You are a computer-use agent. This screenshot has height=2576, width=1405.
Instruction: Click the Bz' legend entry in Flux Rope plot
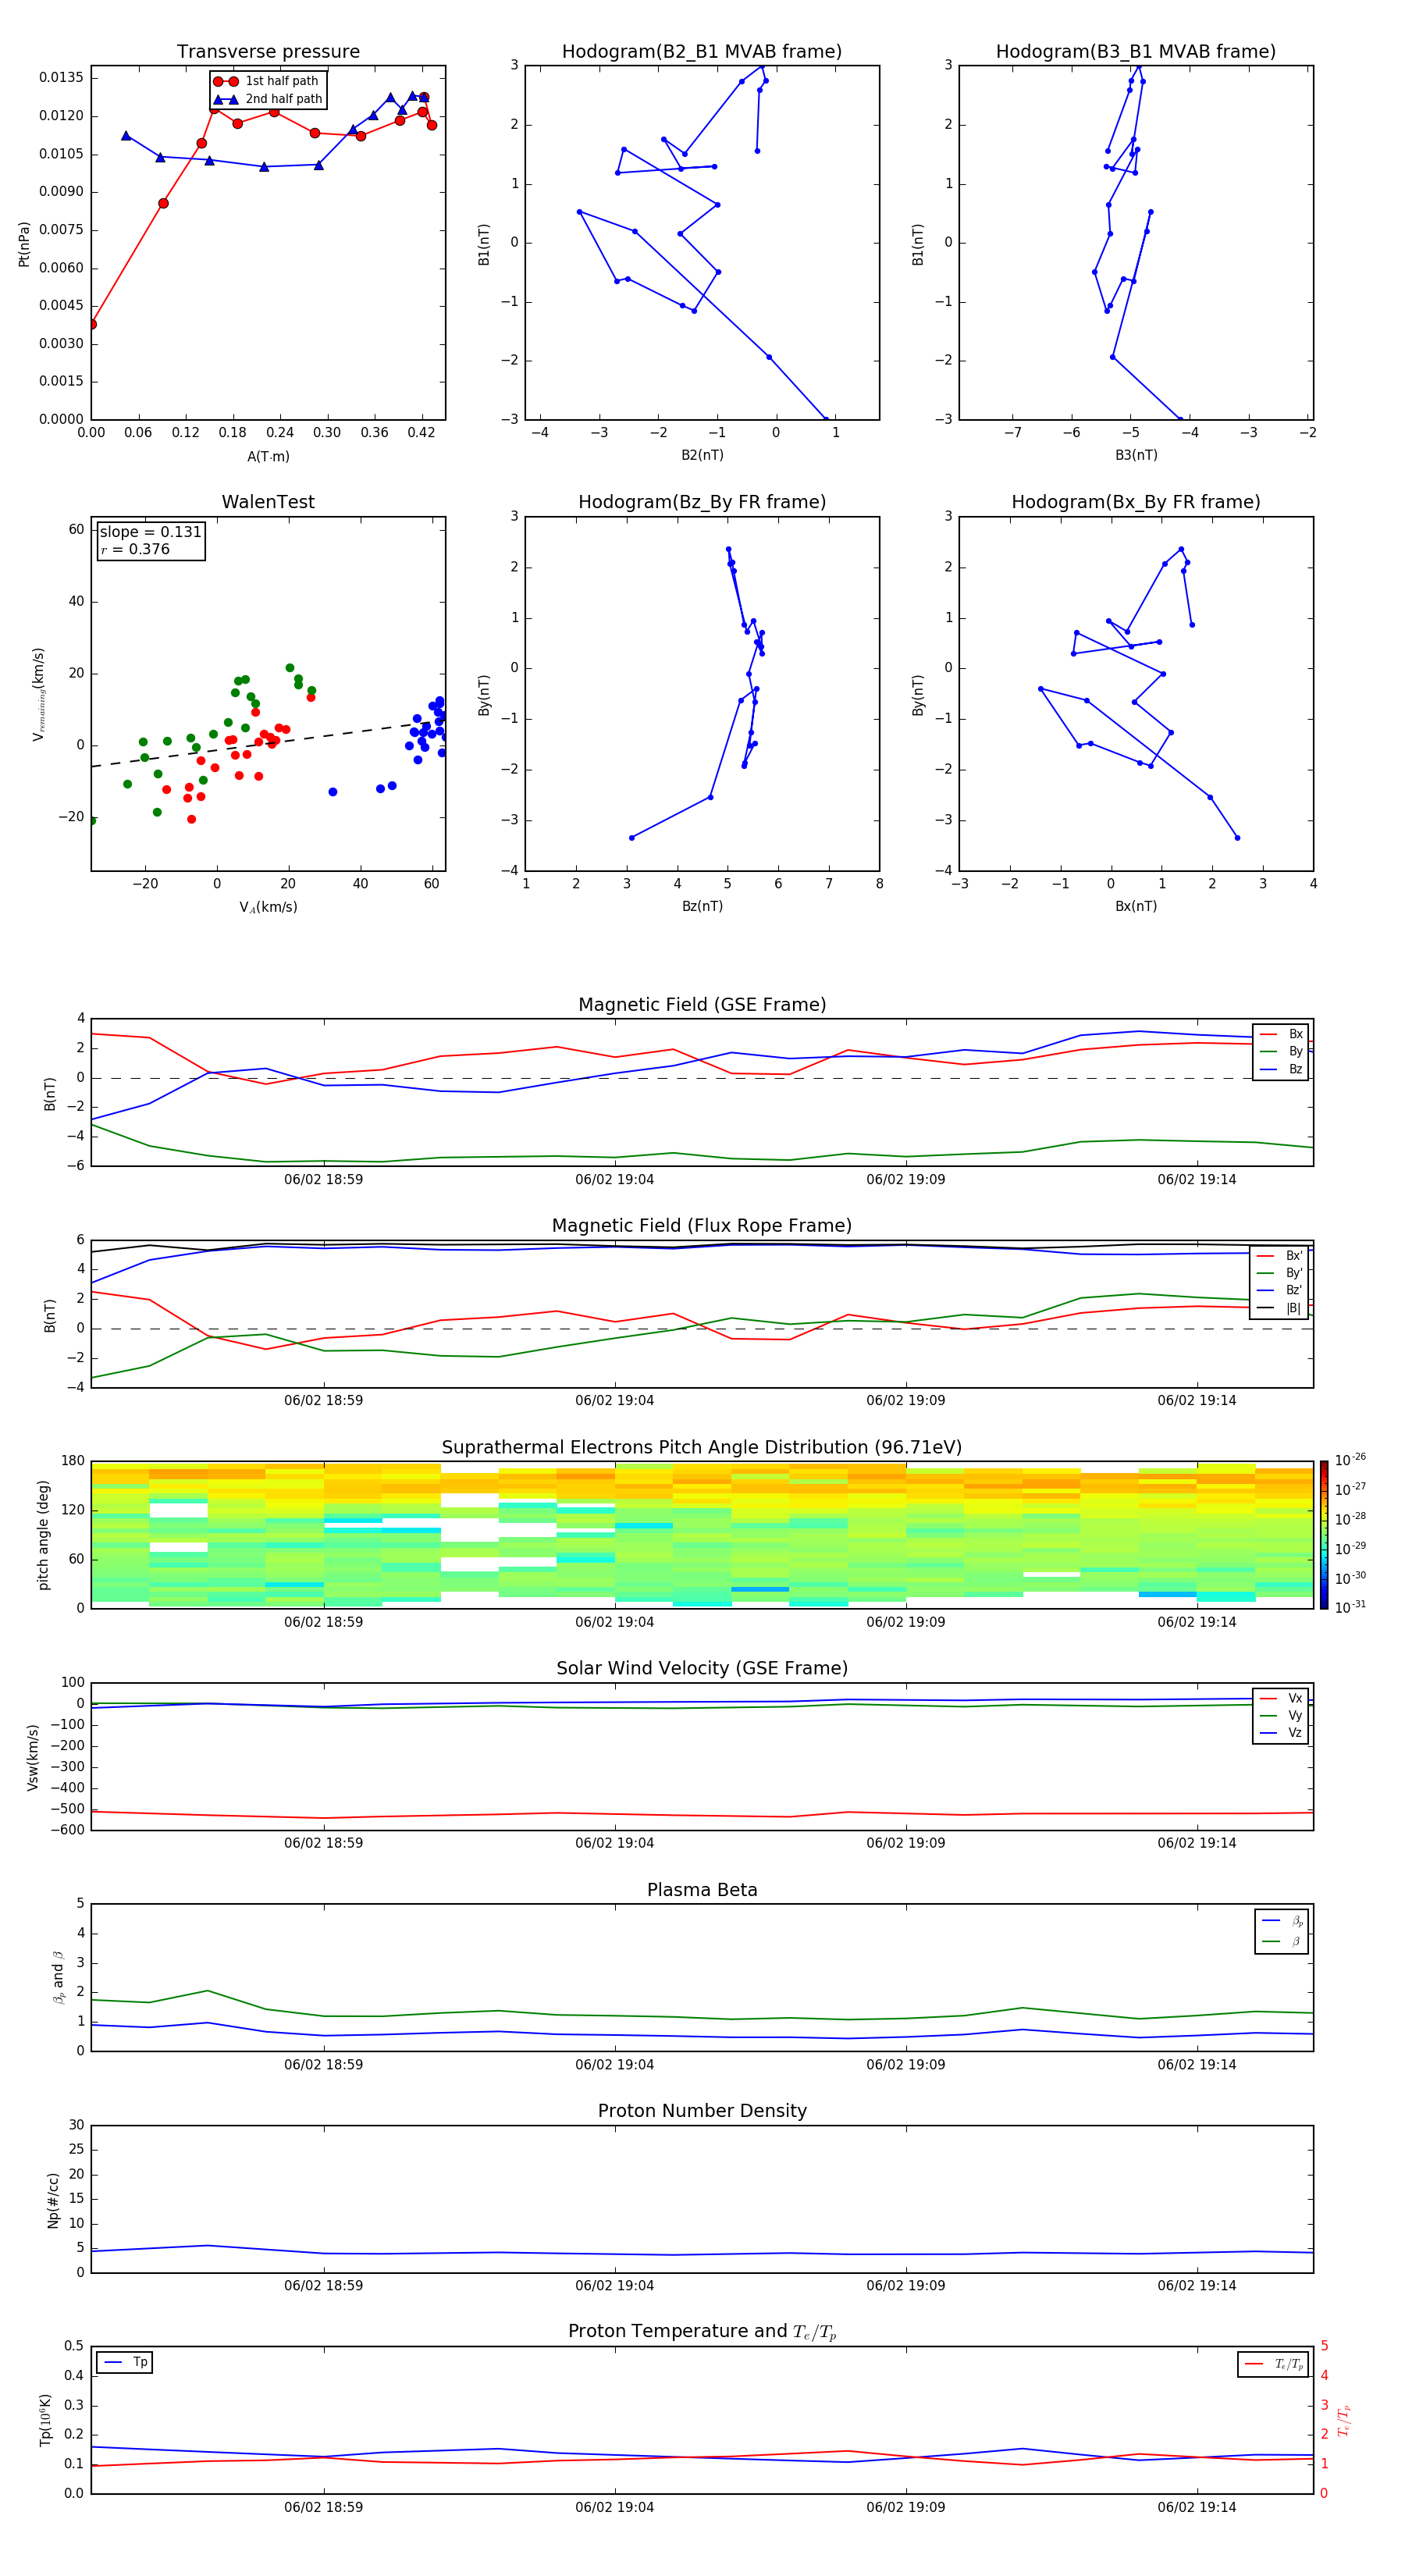click(1279, 1290)
